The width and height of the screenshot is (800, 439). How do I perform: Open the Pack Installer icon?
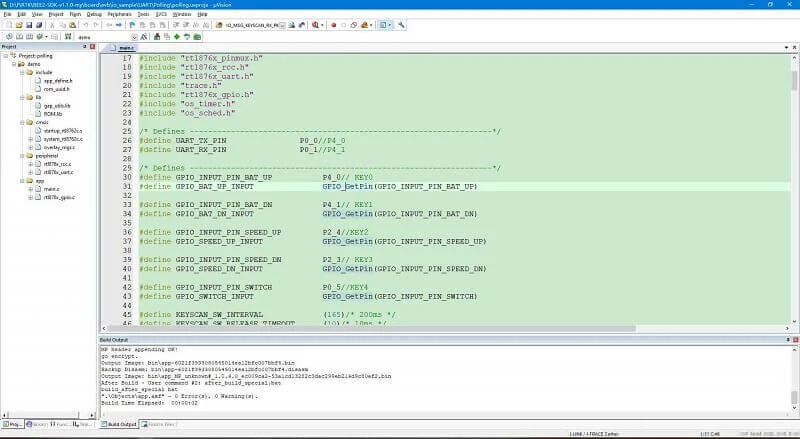click(x=197, y=37)
